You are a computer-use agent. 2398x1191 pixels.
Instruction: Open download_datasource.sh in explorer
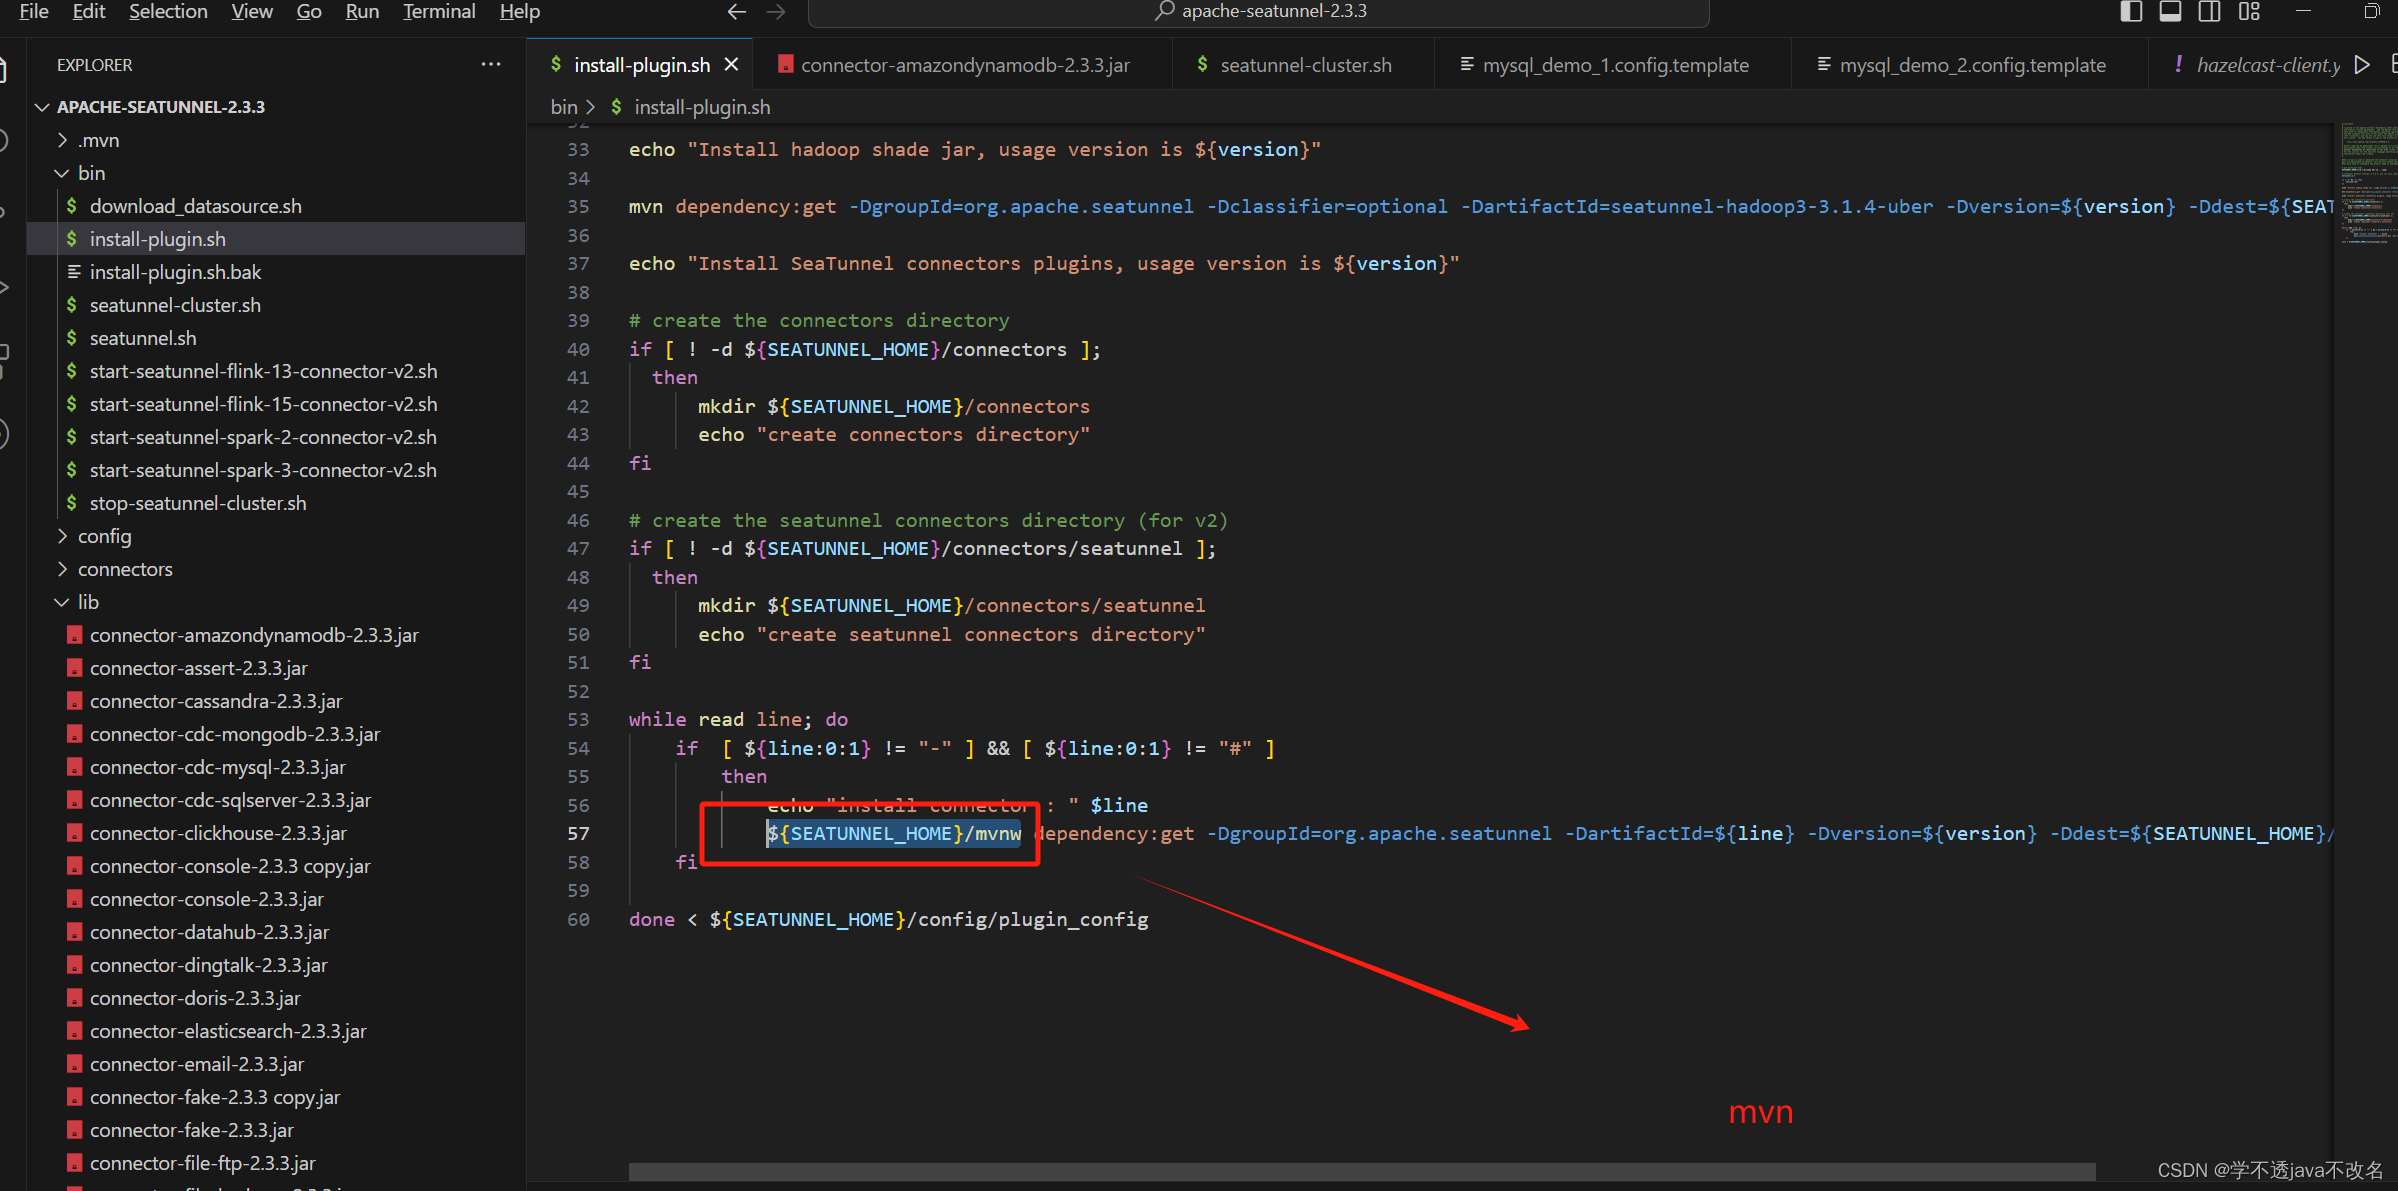[195, 206]
